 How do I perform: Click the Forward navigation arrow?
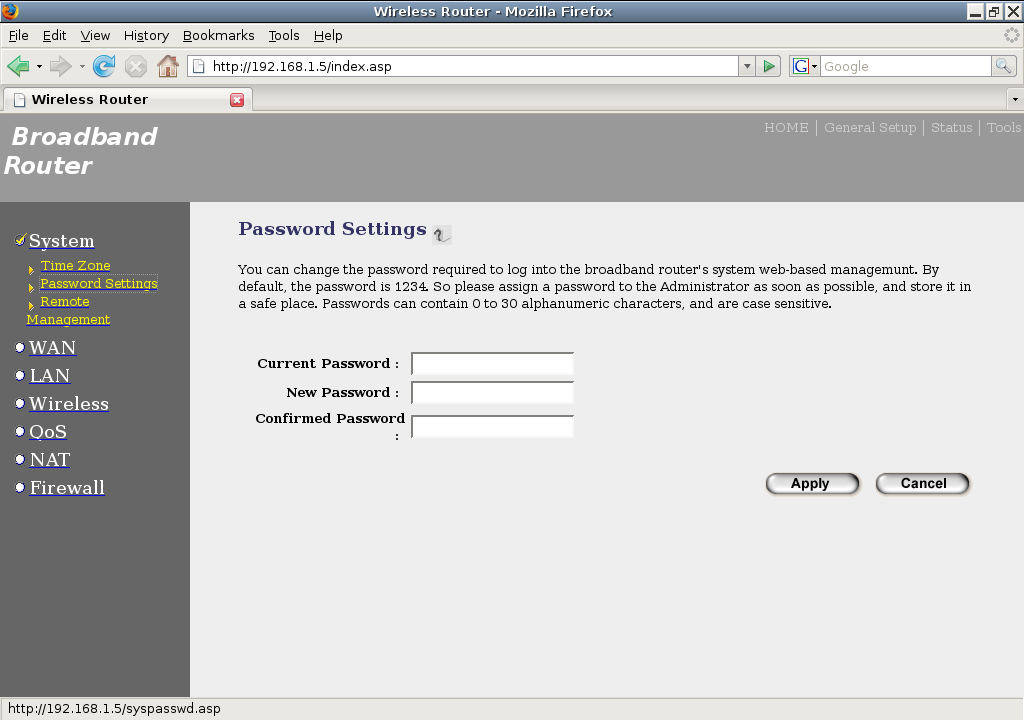point(60,66)
